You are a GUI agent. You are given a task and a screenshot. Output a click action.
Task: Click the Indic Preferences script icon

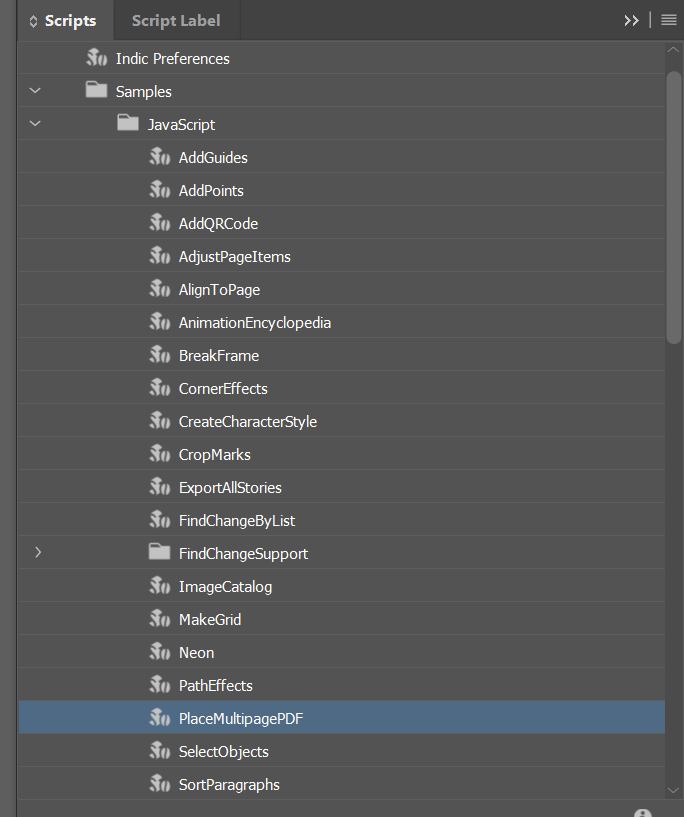point(97,58)
